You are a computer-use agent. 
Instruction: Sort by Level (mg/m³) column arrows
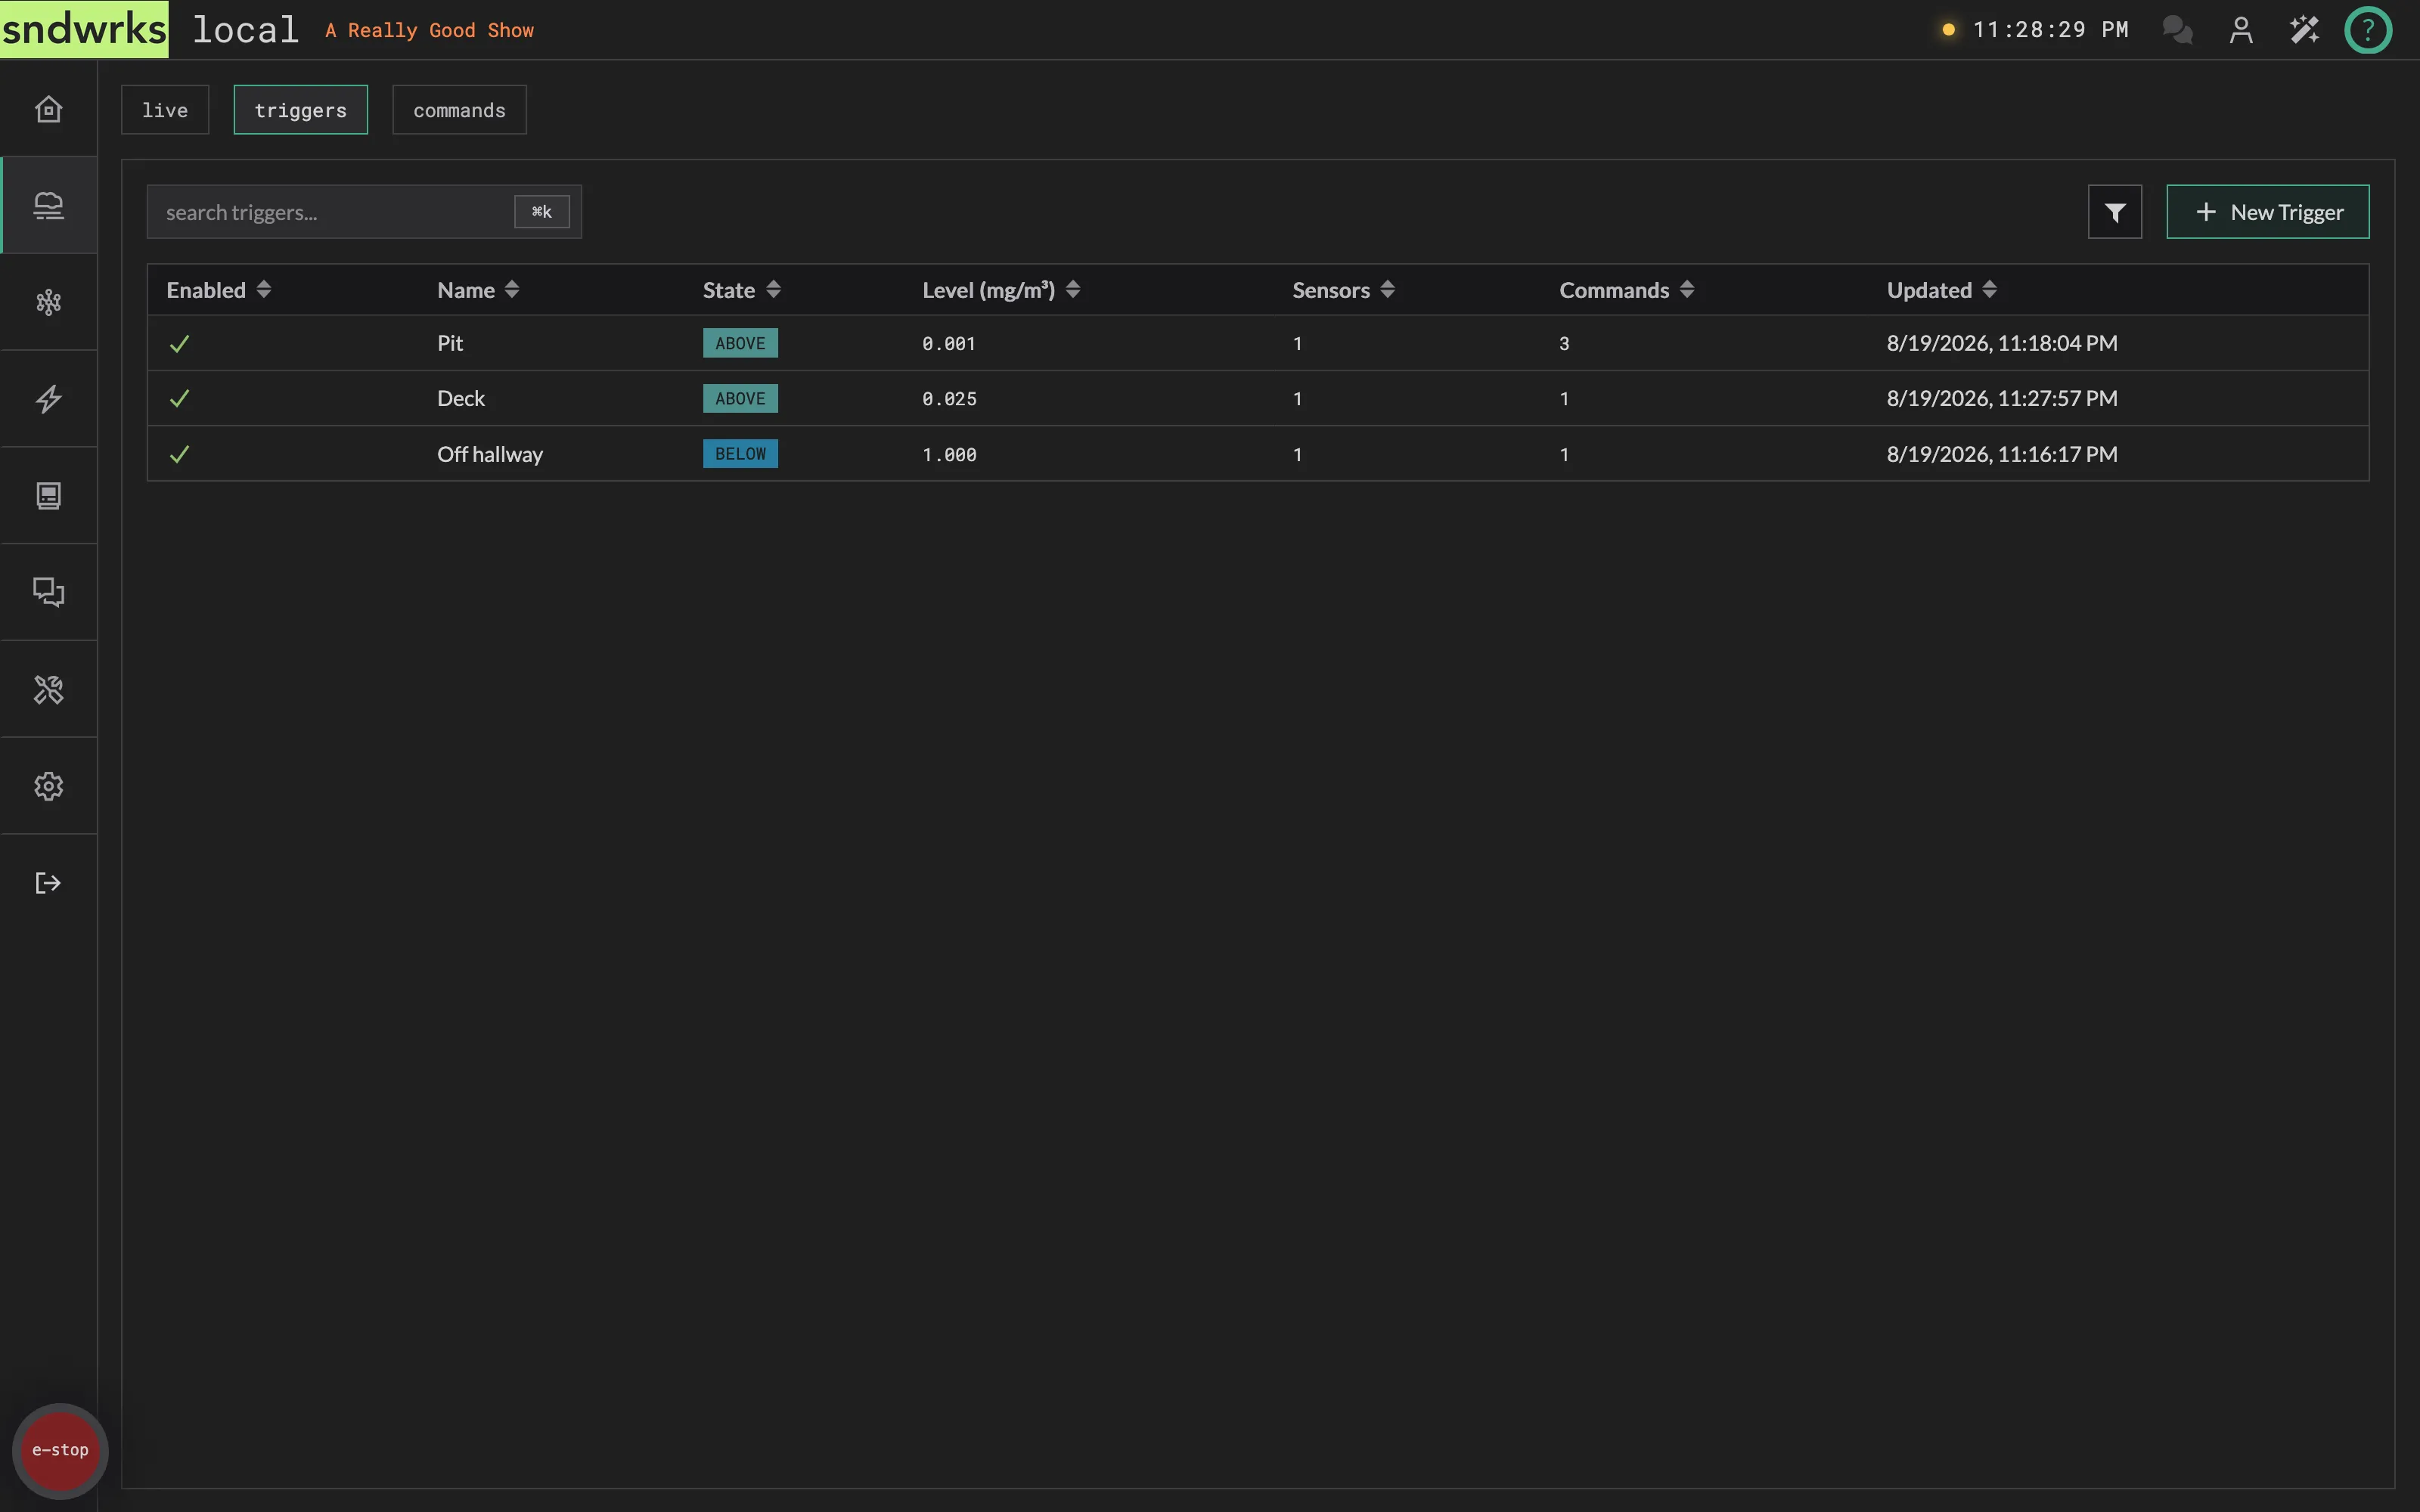(x=1073, y=290)
